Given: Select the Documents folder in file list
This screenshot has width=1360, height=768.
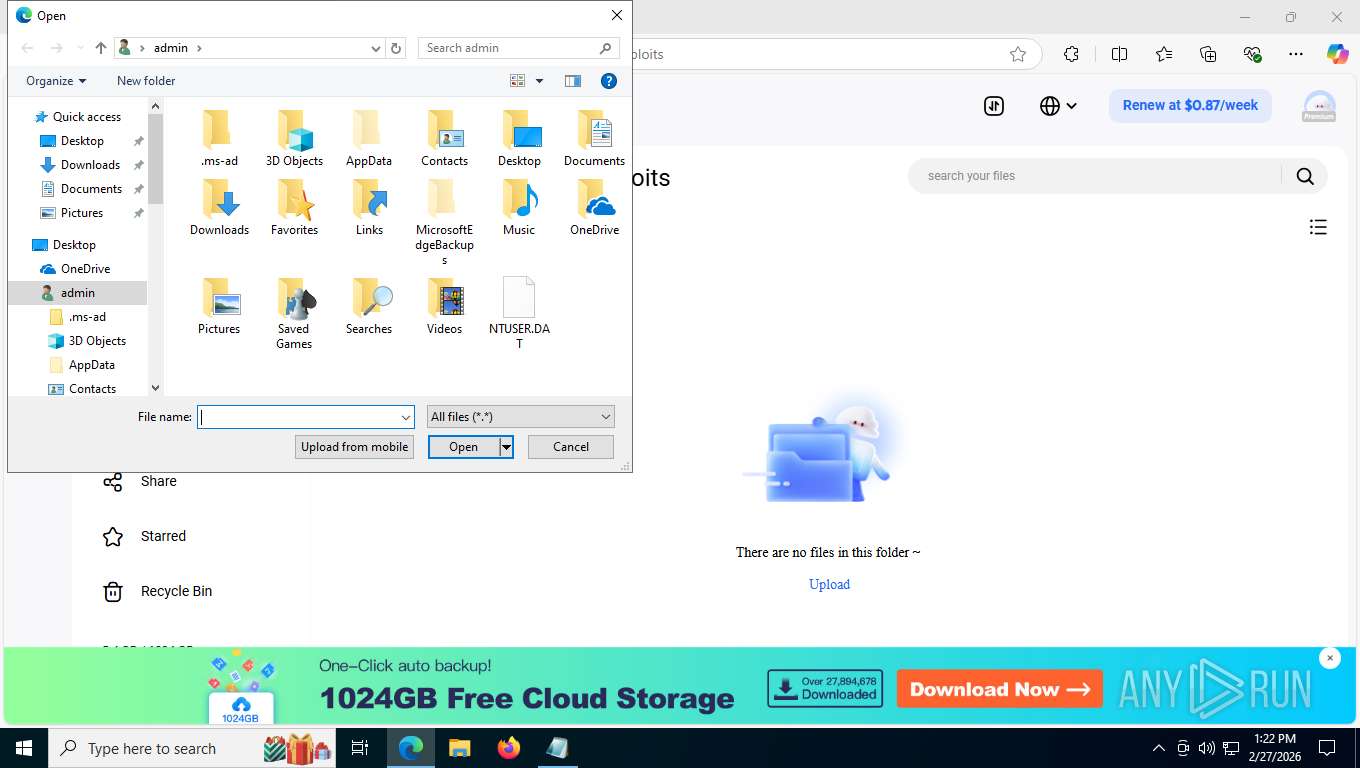Looking at the screenshot, I should pyautogui.click(x=594, y=139).
